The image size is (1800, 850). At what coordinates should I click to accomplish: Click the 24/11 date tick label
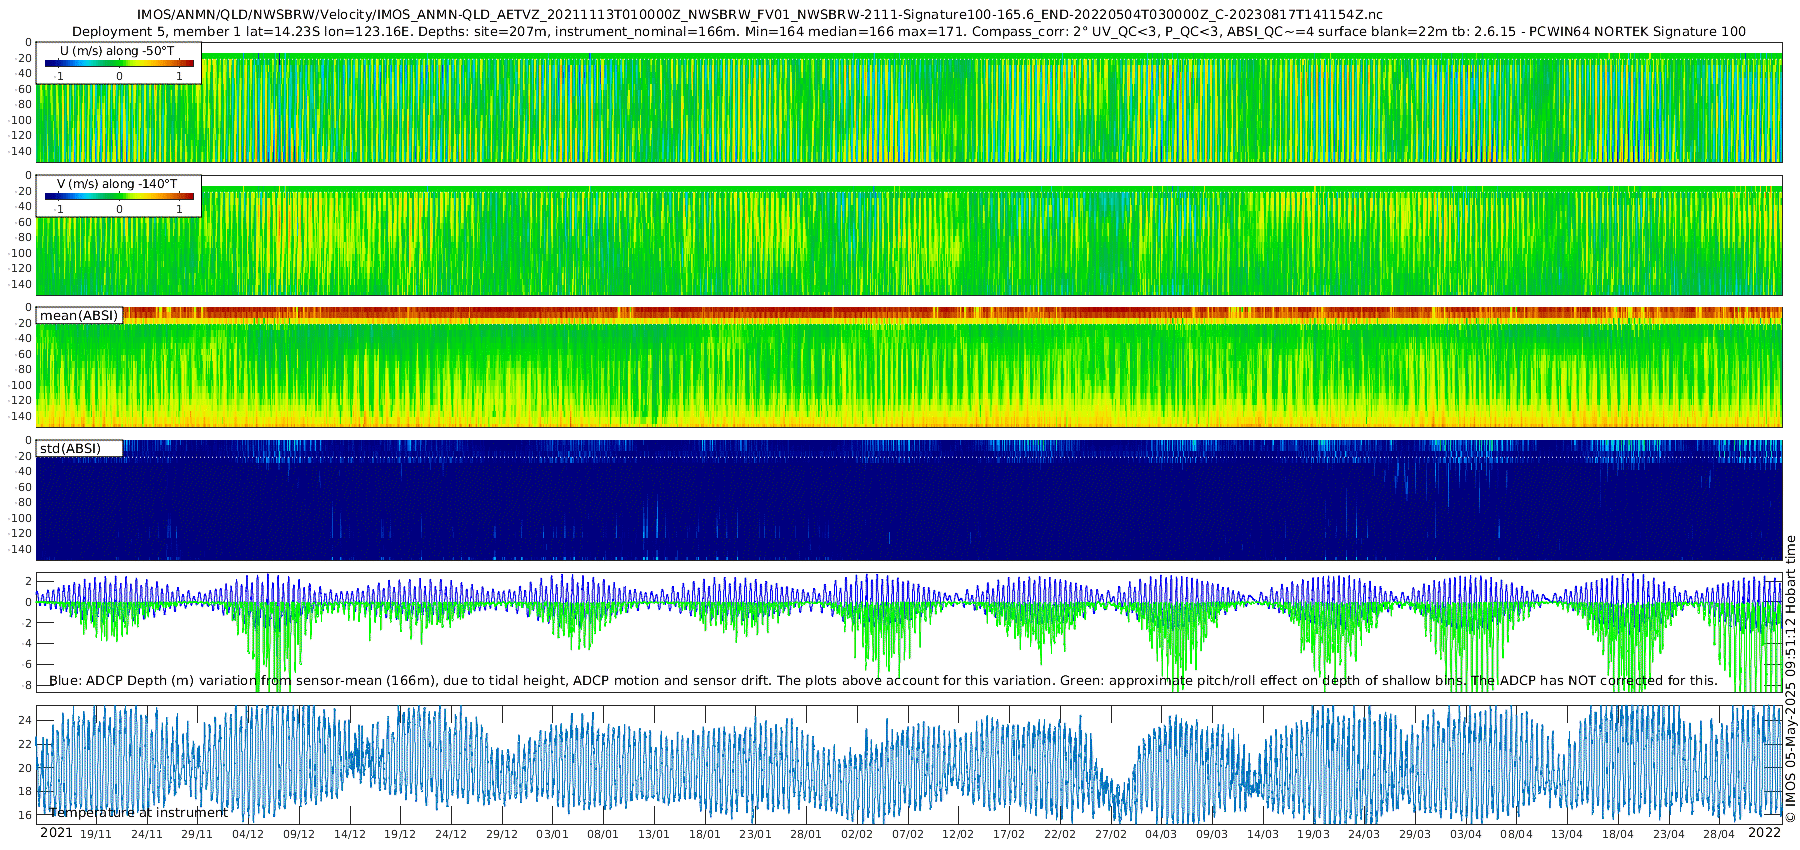[x=146, y=834]
